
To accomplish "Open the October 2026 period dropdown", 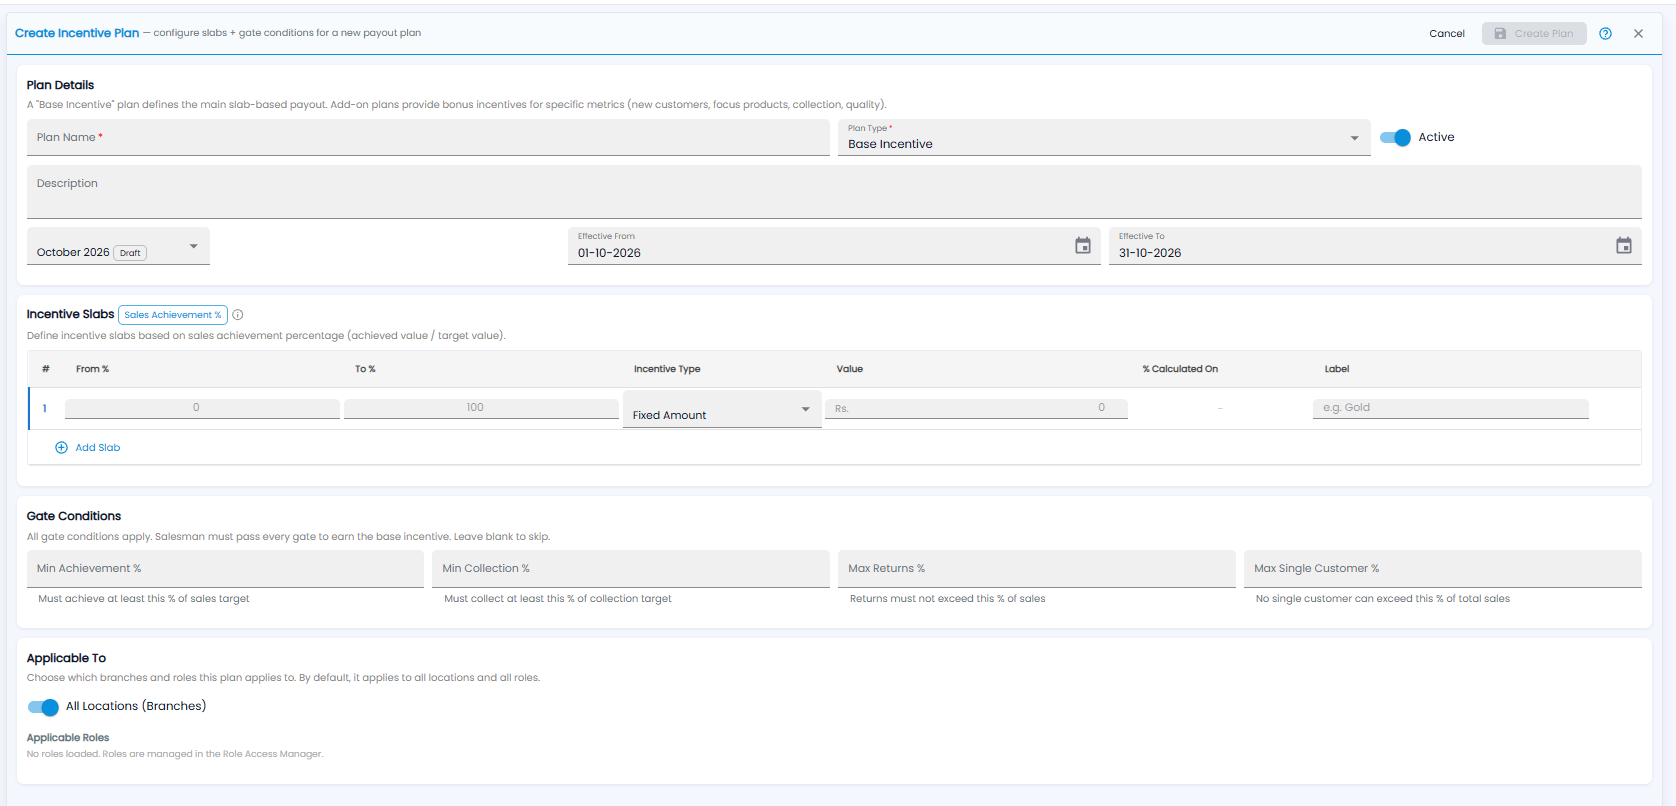I will pos(118,246).
